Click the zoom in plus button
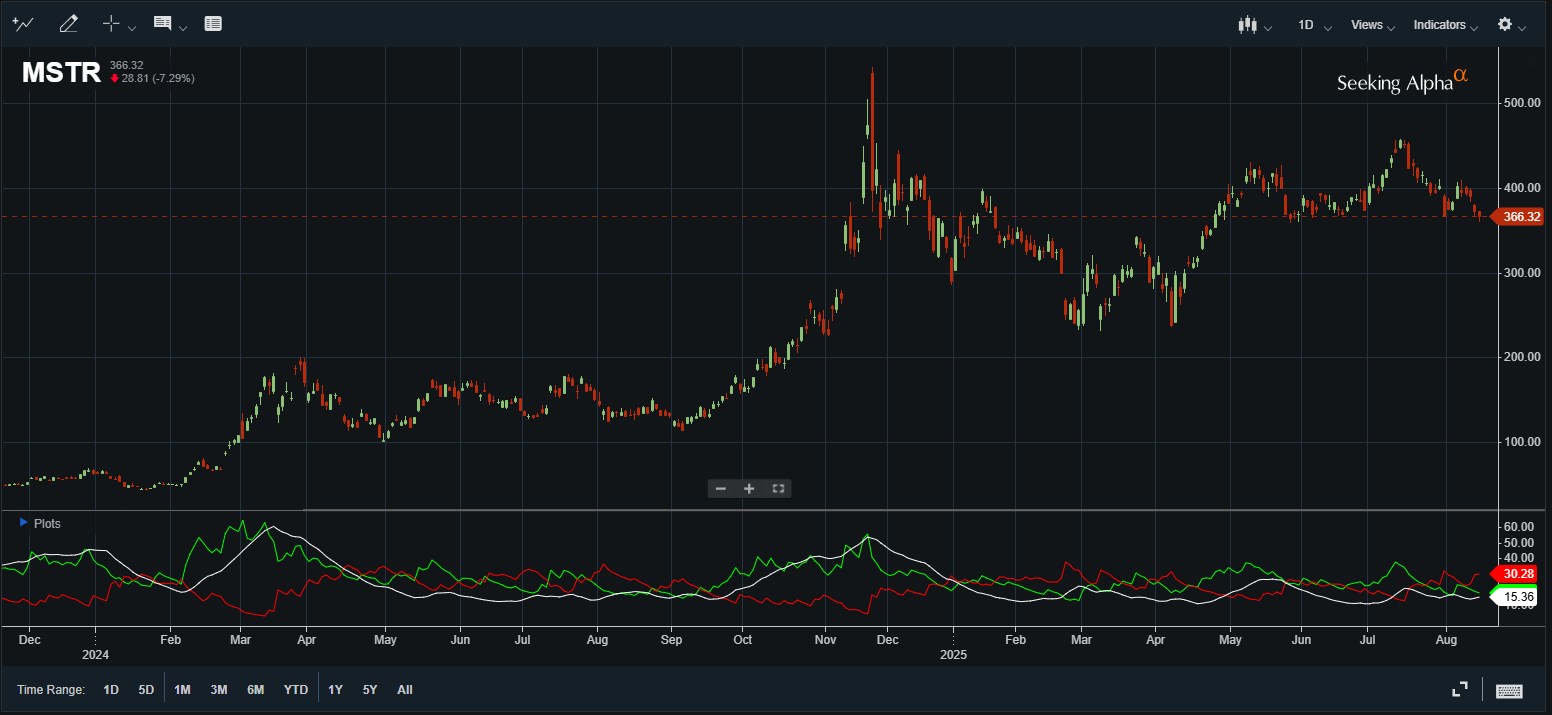 [x=749, y=488]
